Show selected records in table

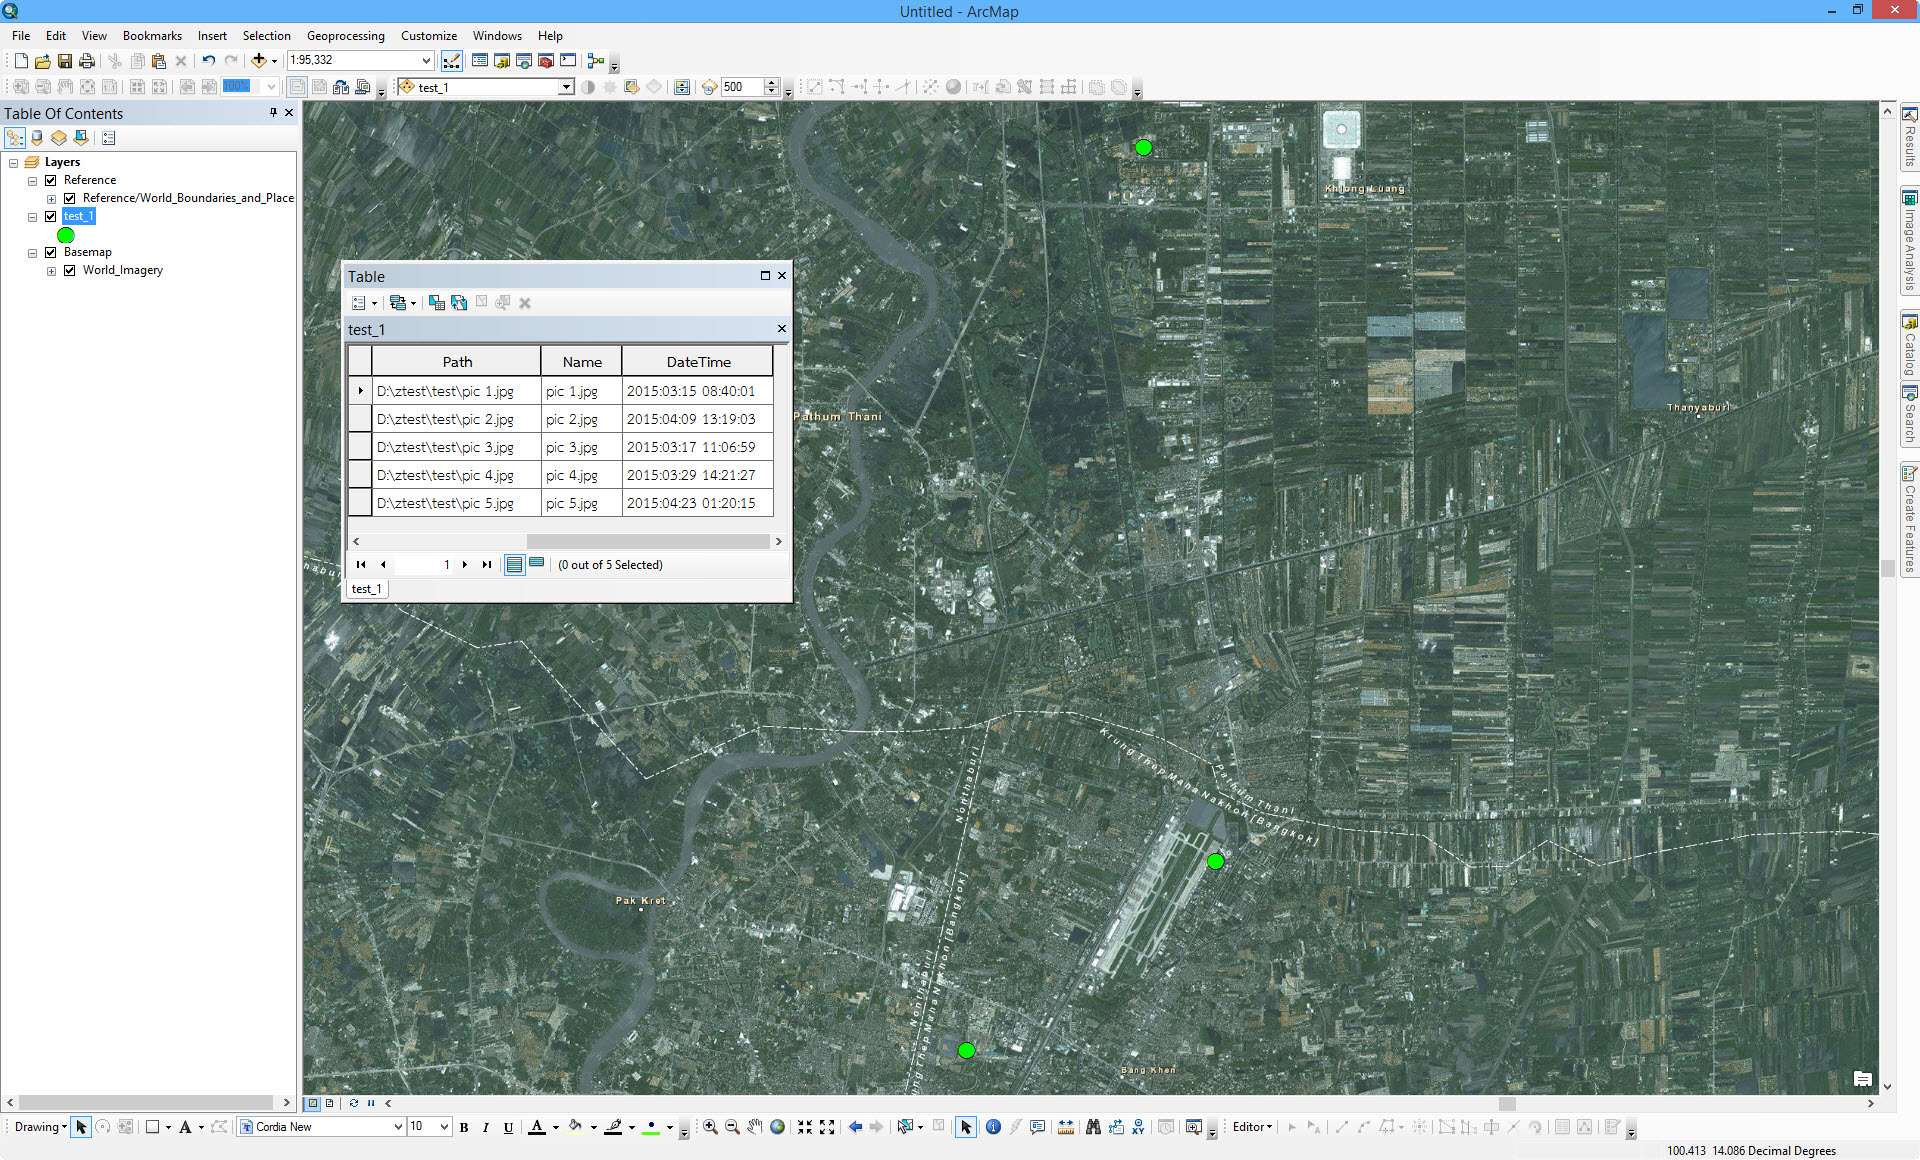(x=537, y=564)
